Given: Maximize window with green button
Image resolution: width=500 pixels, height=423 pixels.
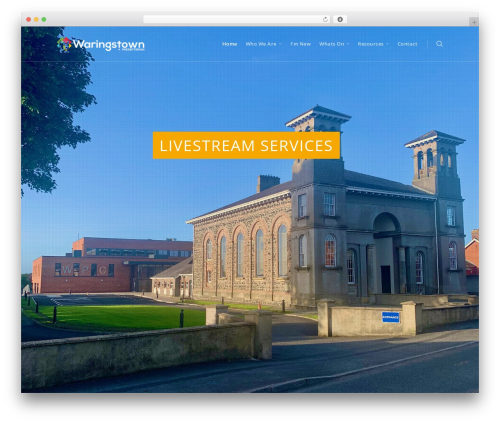Looking at the screenshot, I should coord(44,20).
